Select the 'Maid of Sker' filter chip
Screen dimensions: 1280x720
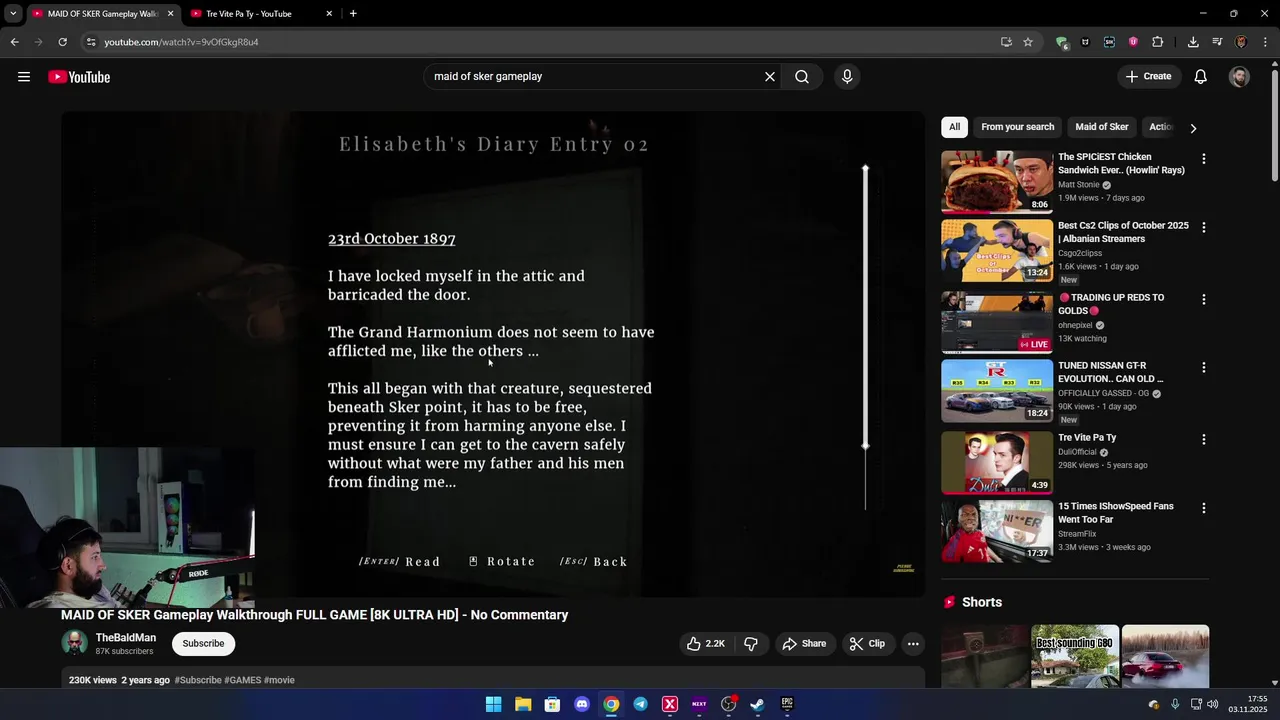click(x=1101, y=127)
